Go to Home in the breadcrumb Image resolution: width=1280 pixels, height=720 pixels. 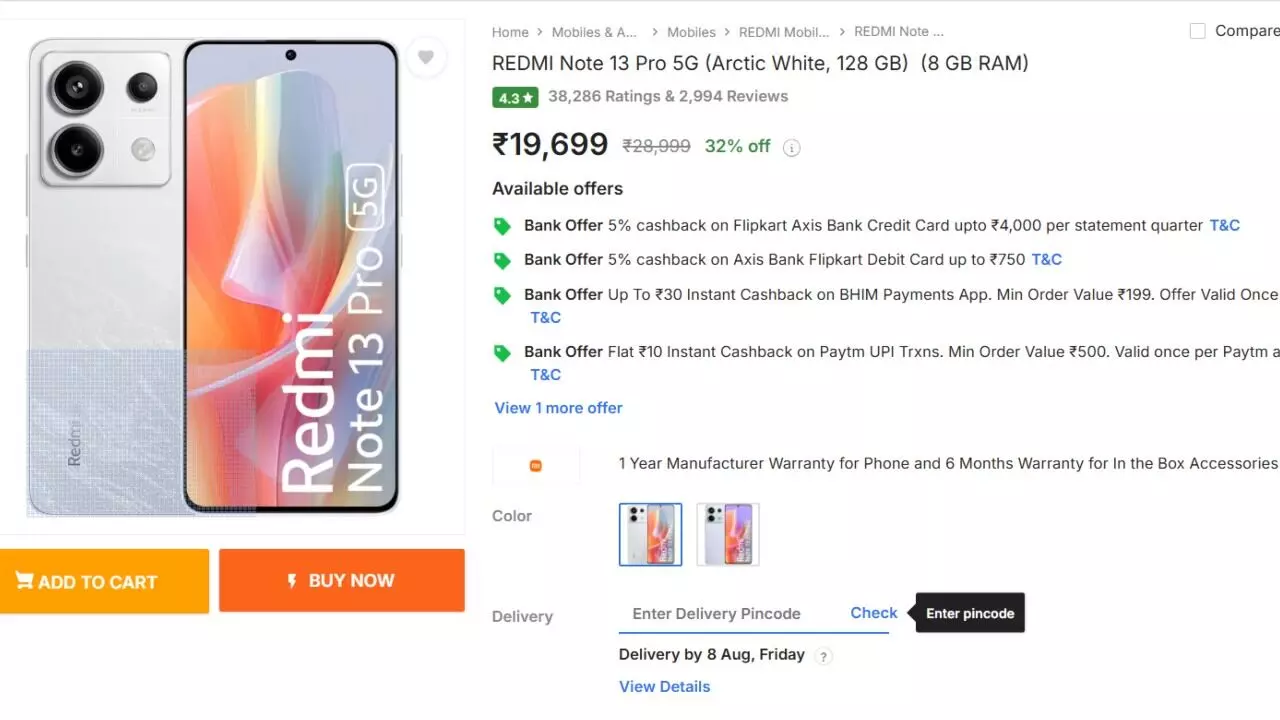pos(510,32)
